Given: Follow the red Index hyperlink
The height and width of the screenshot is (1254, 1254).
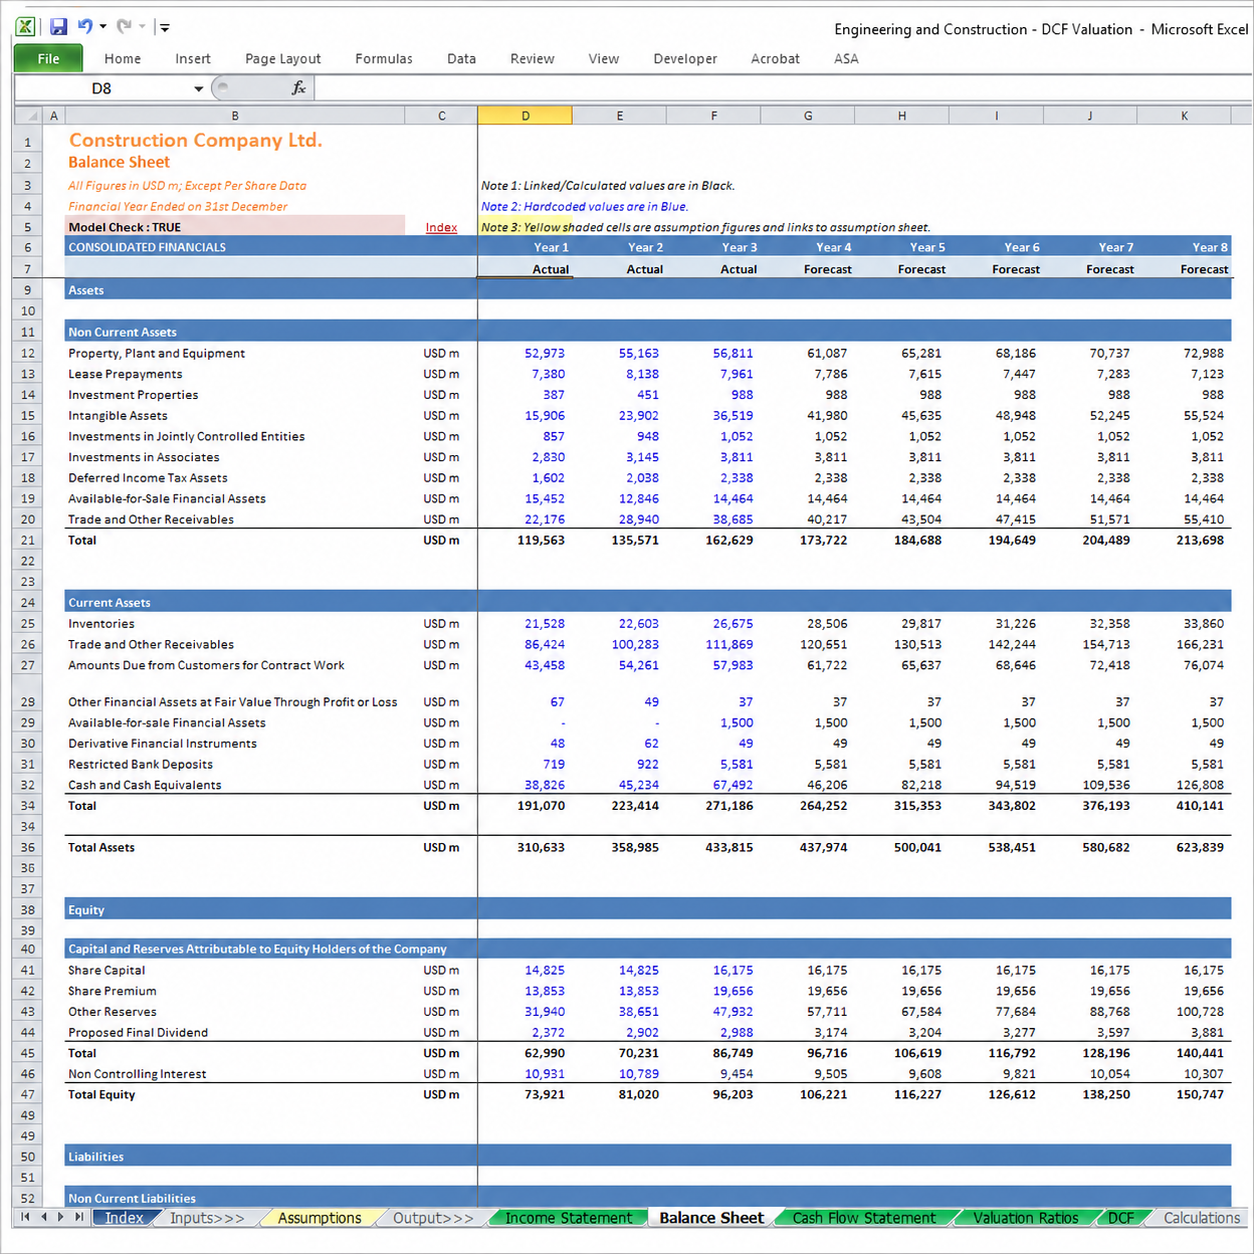Looking at the screenshot, I should (441, 227).
